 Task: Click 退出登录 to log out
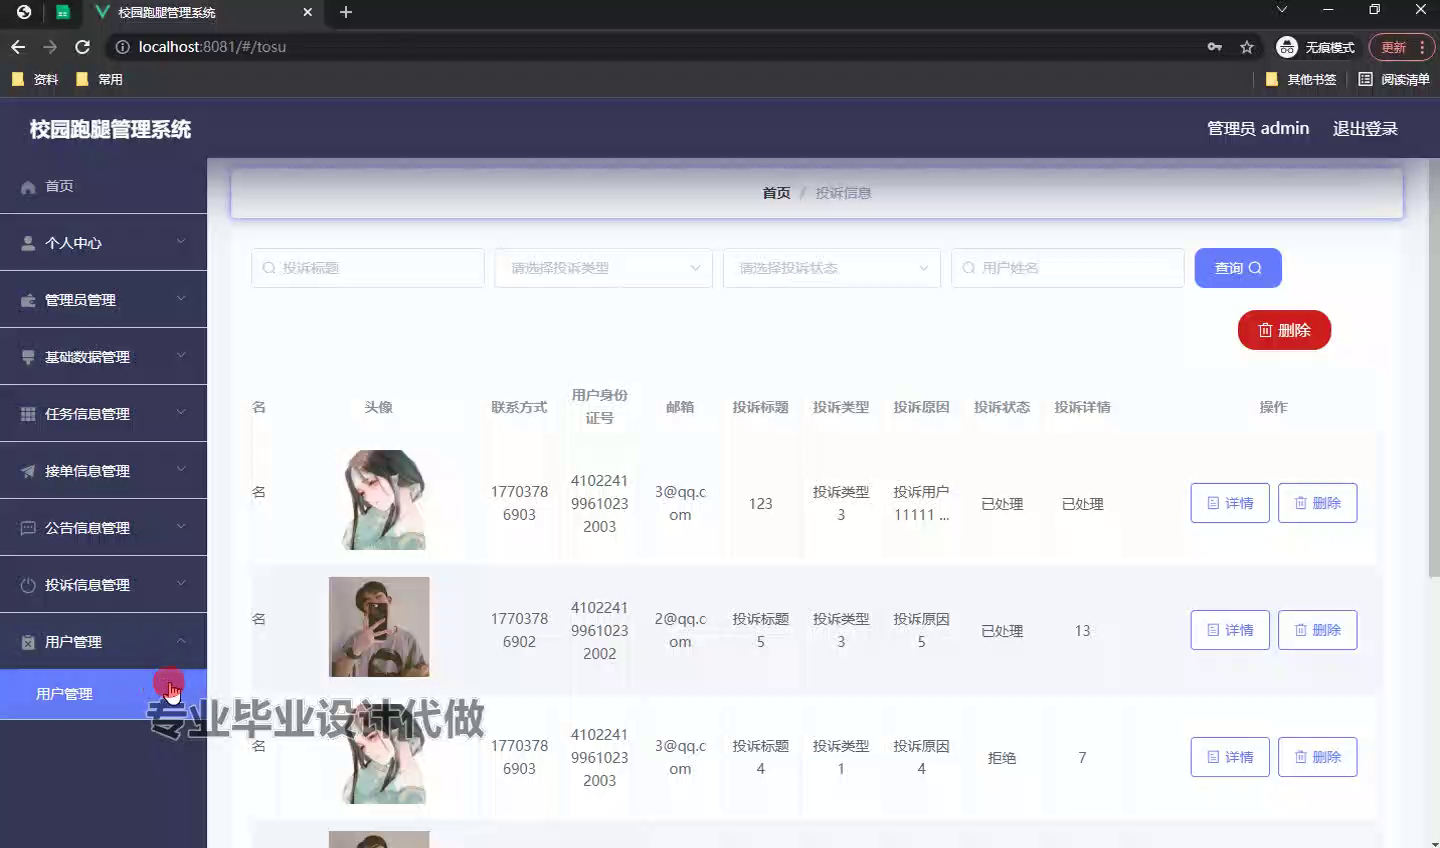point(1365,128)
